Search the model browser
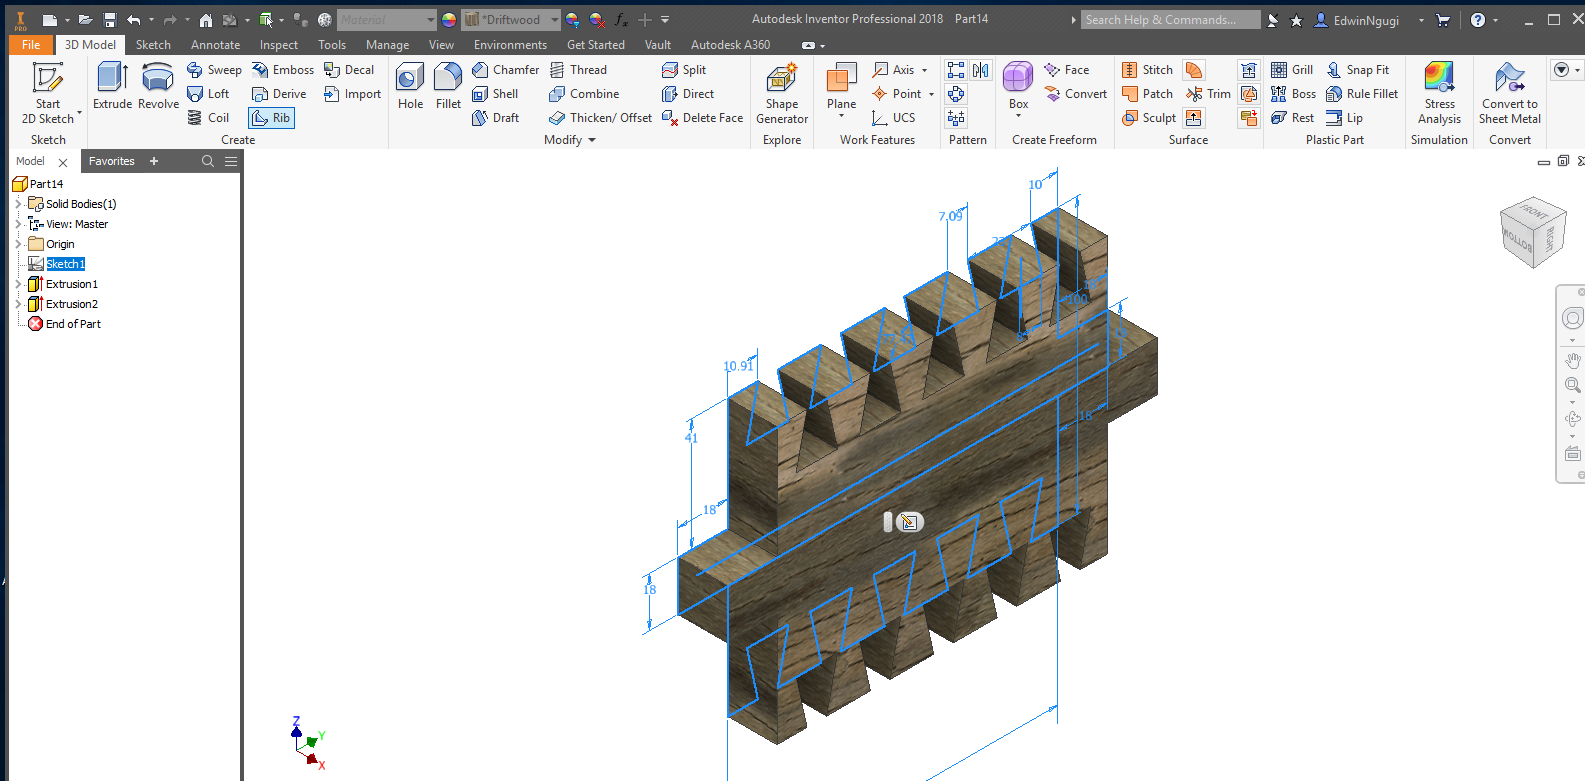Image resolution: width=1585 pixels, height=781 pixels. [208, 161]
